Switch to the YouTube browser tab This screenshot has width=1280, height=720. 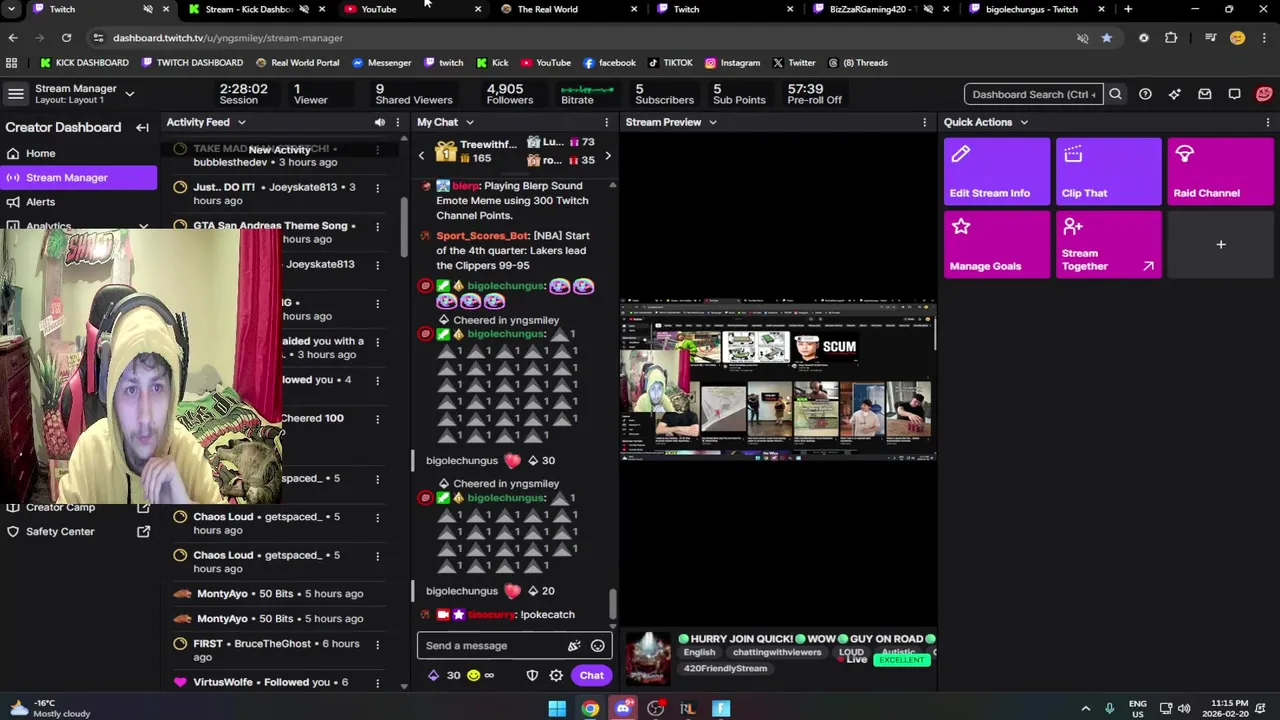click(410, 9)
